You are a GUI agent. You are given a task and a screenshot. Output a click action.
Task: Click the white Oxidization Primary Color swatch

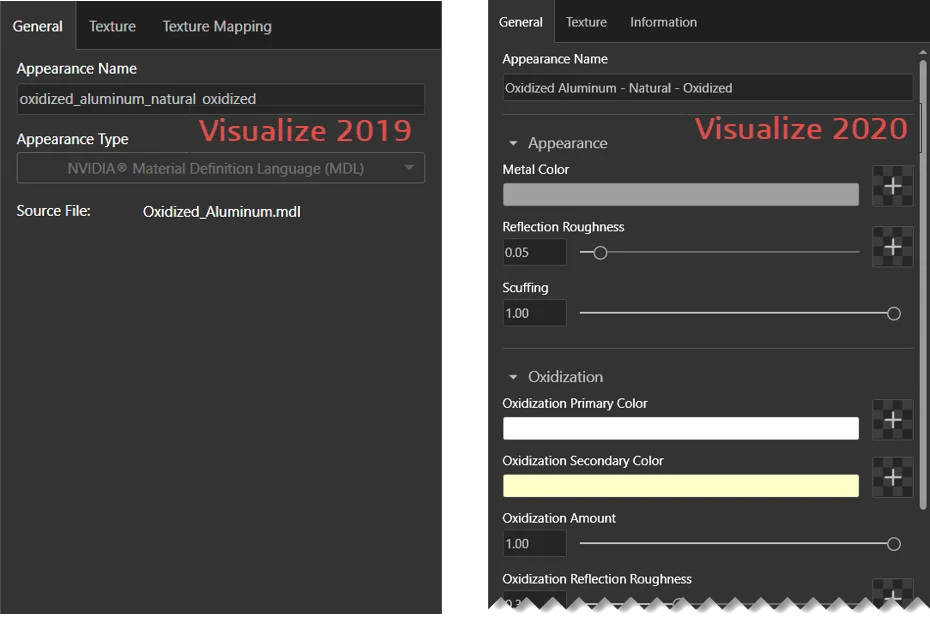680,428
